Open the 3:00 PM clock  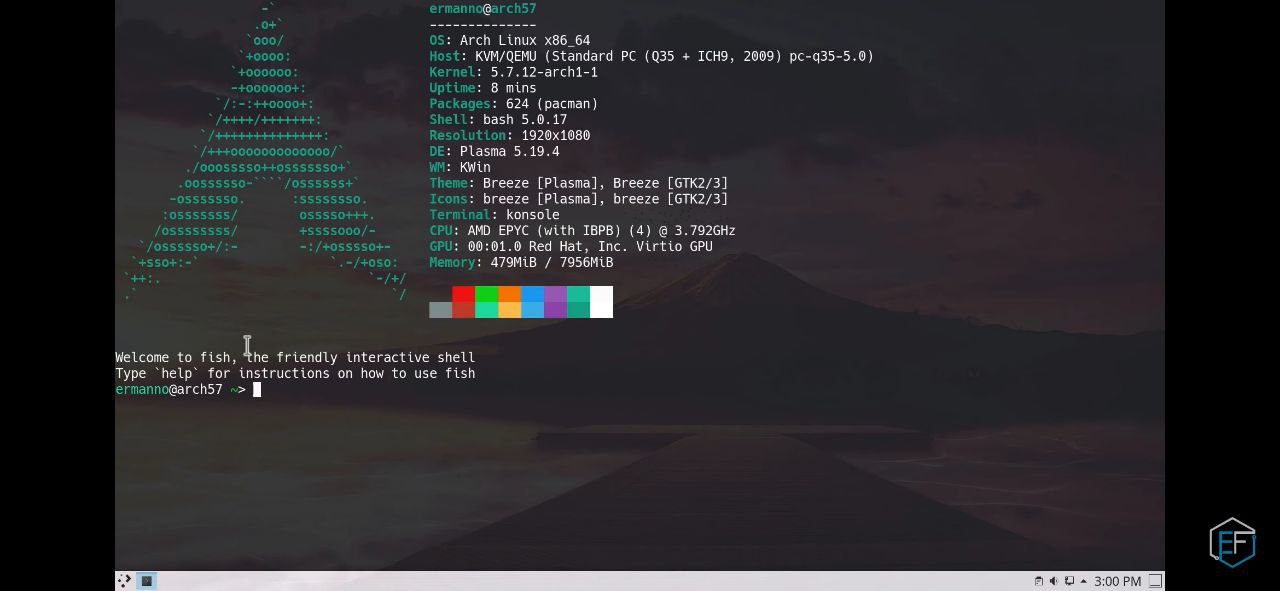(x=1117, y=581)
